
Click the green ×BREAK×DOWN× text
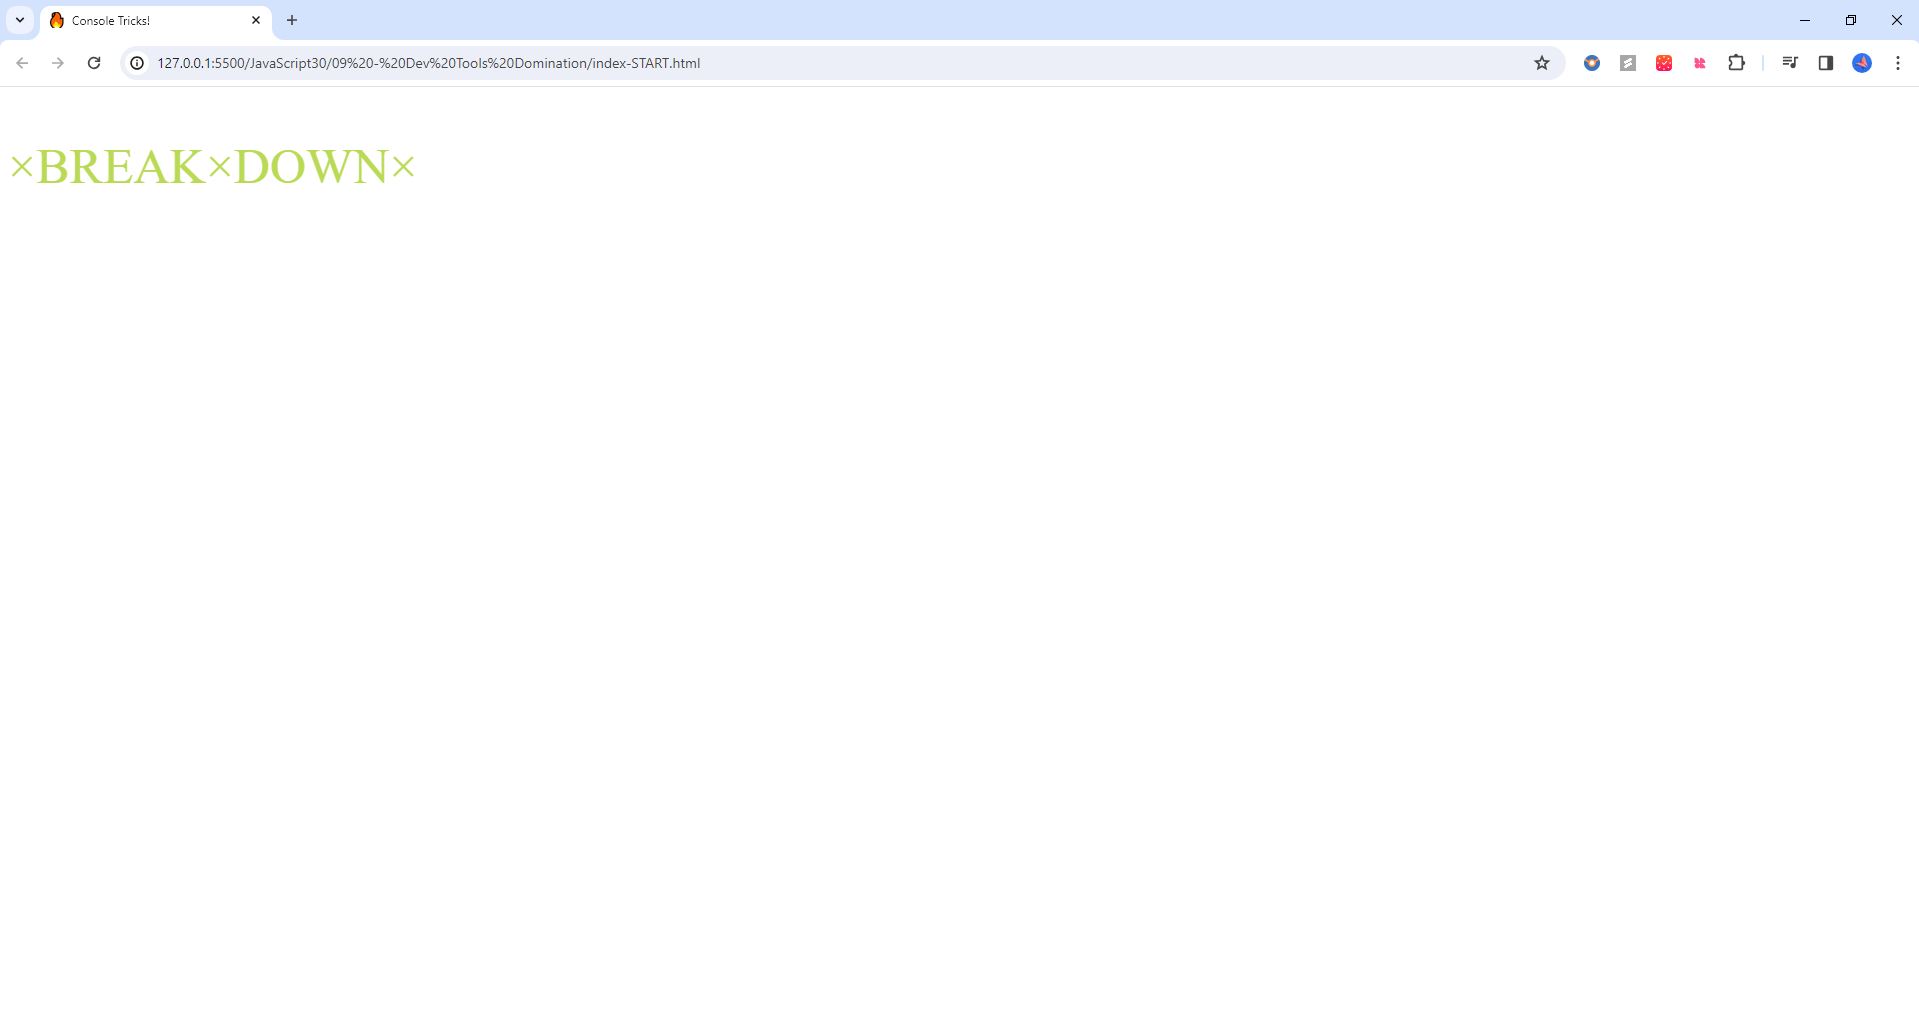click(x=212, y=167)
